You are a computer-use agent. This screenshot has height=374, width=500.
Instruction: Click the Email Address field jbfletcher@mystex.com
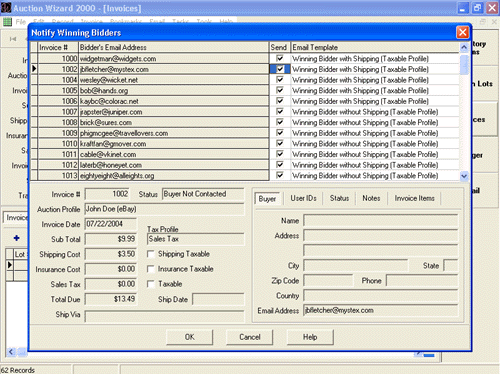pyautogui.click(x=381, y=311)
